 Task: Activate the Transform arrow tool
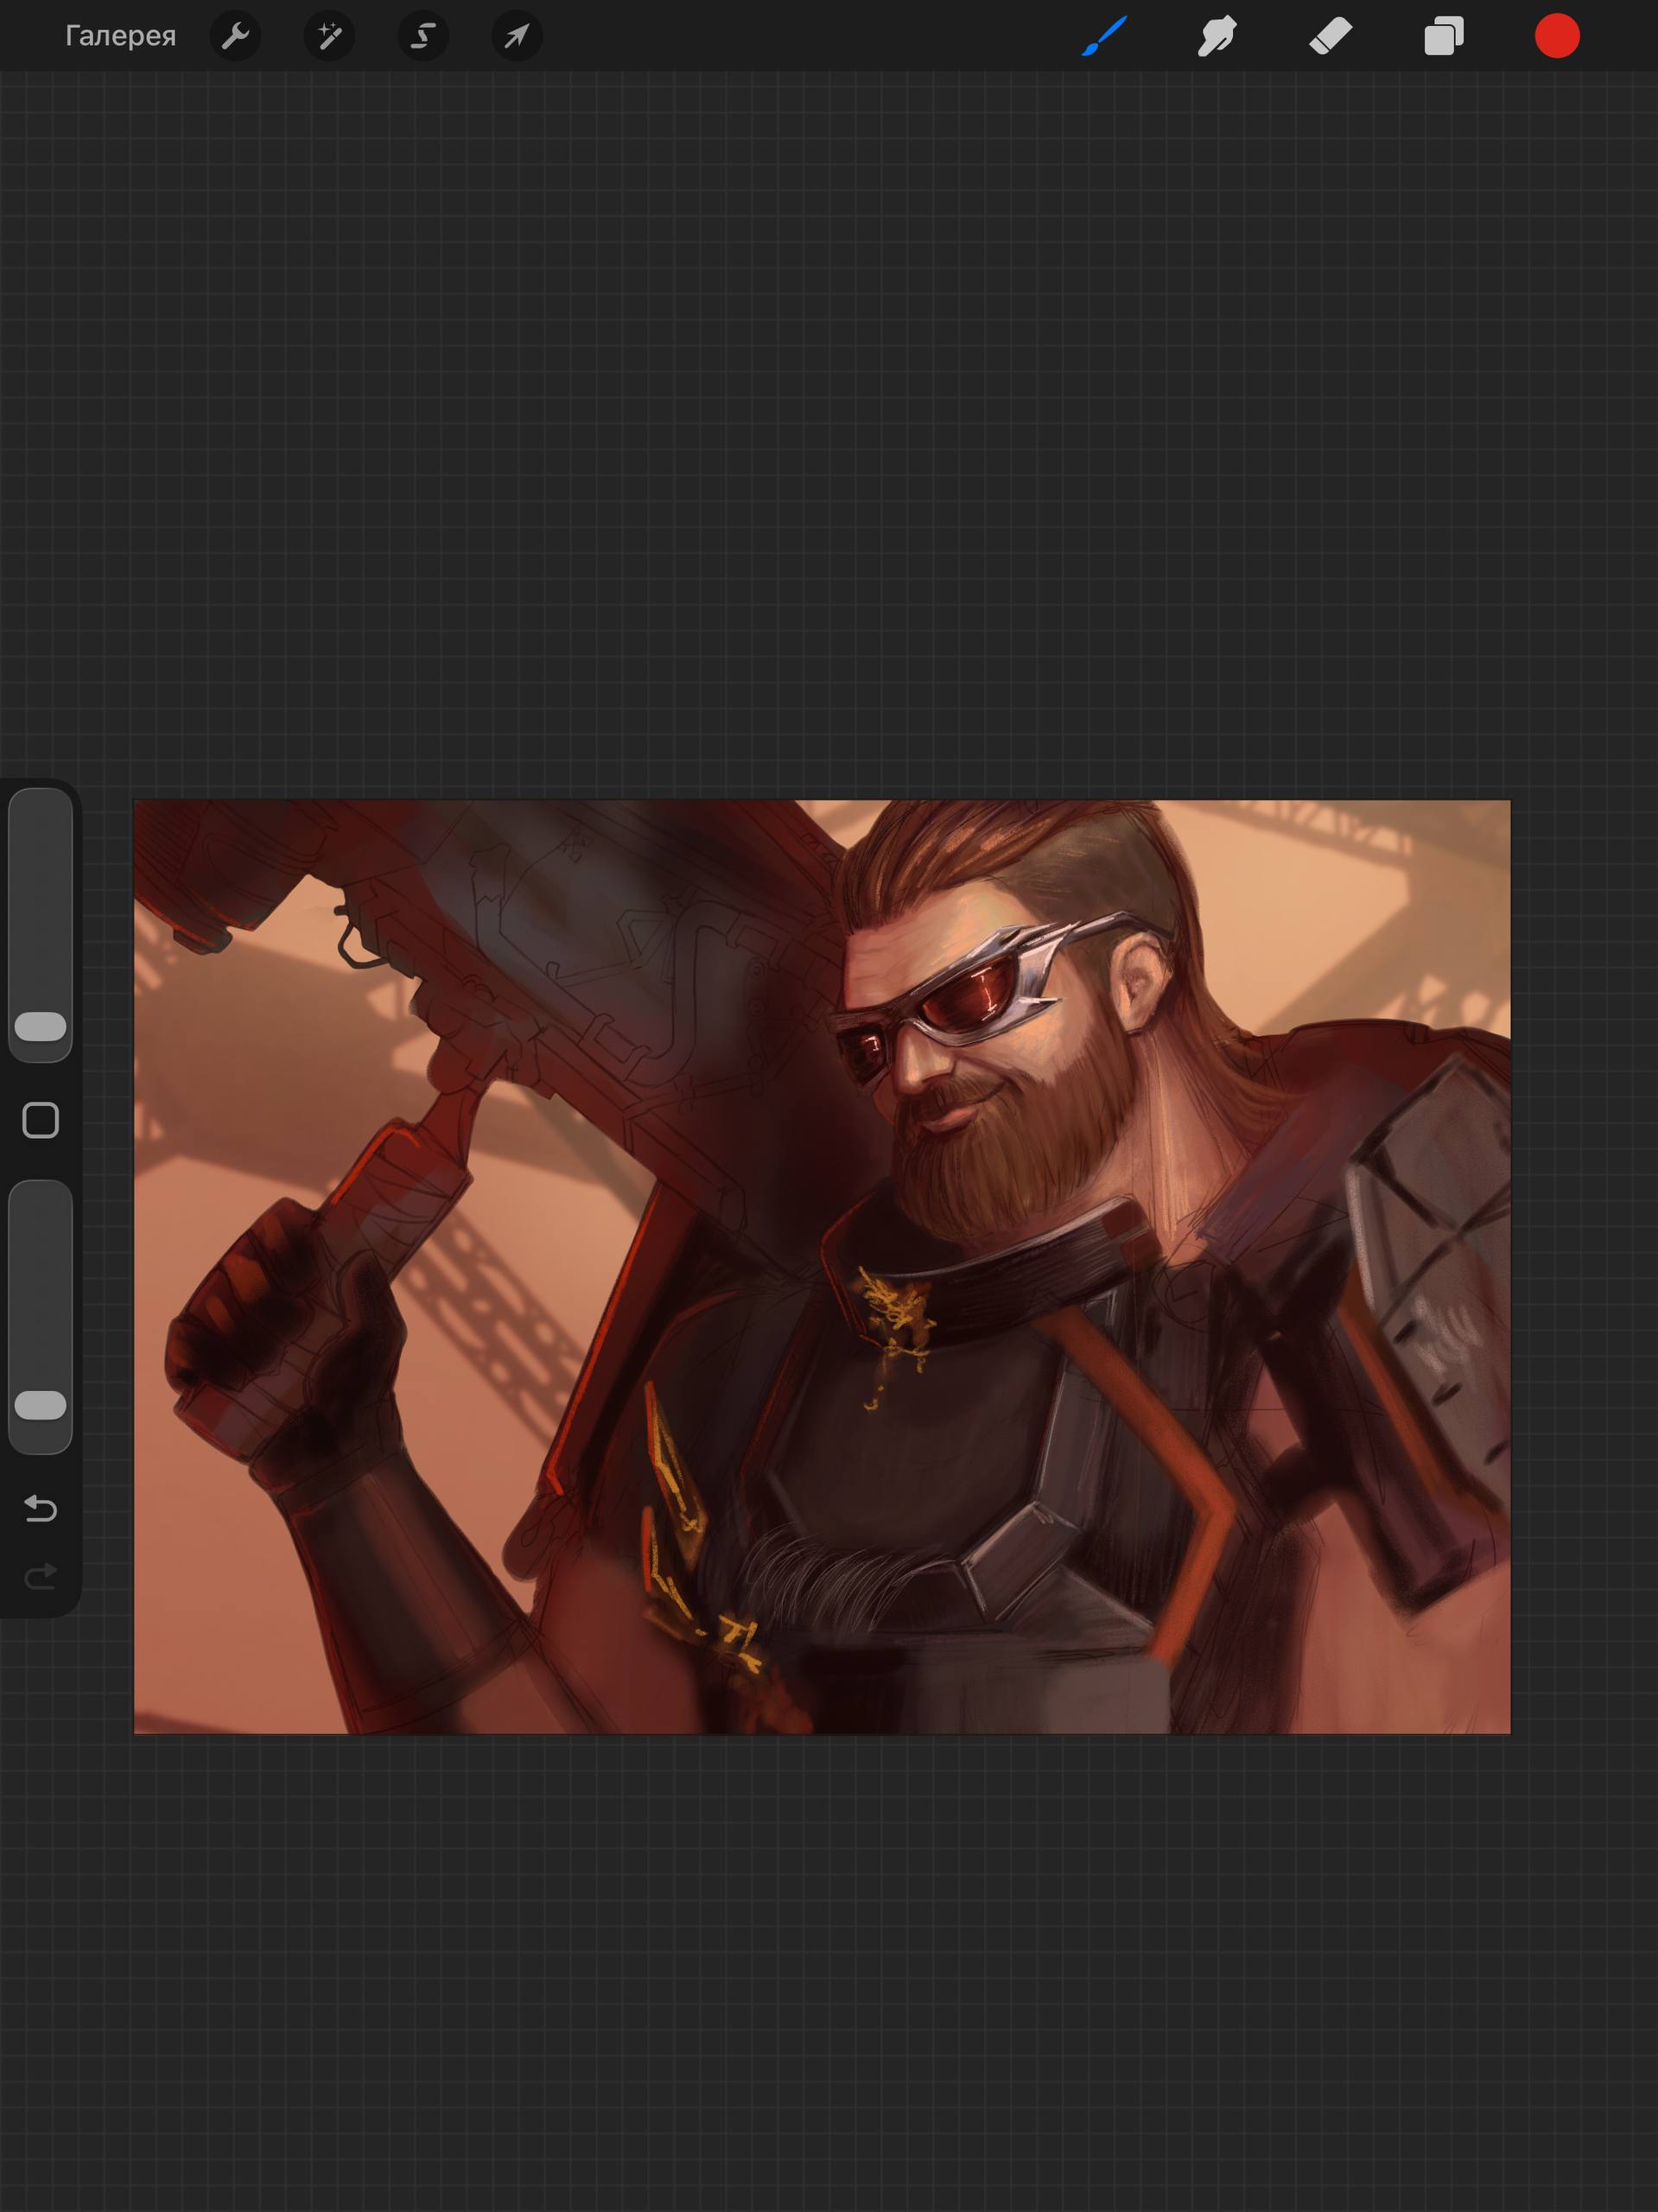517,37
